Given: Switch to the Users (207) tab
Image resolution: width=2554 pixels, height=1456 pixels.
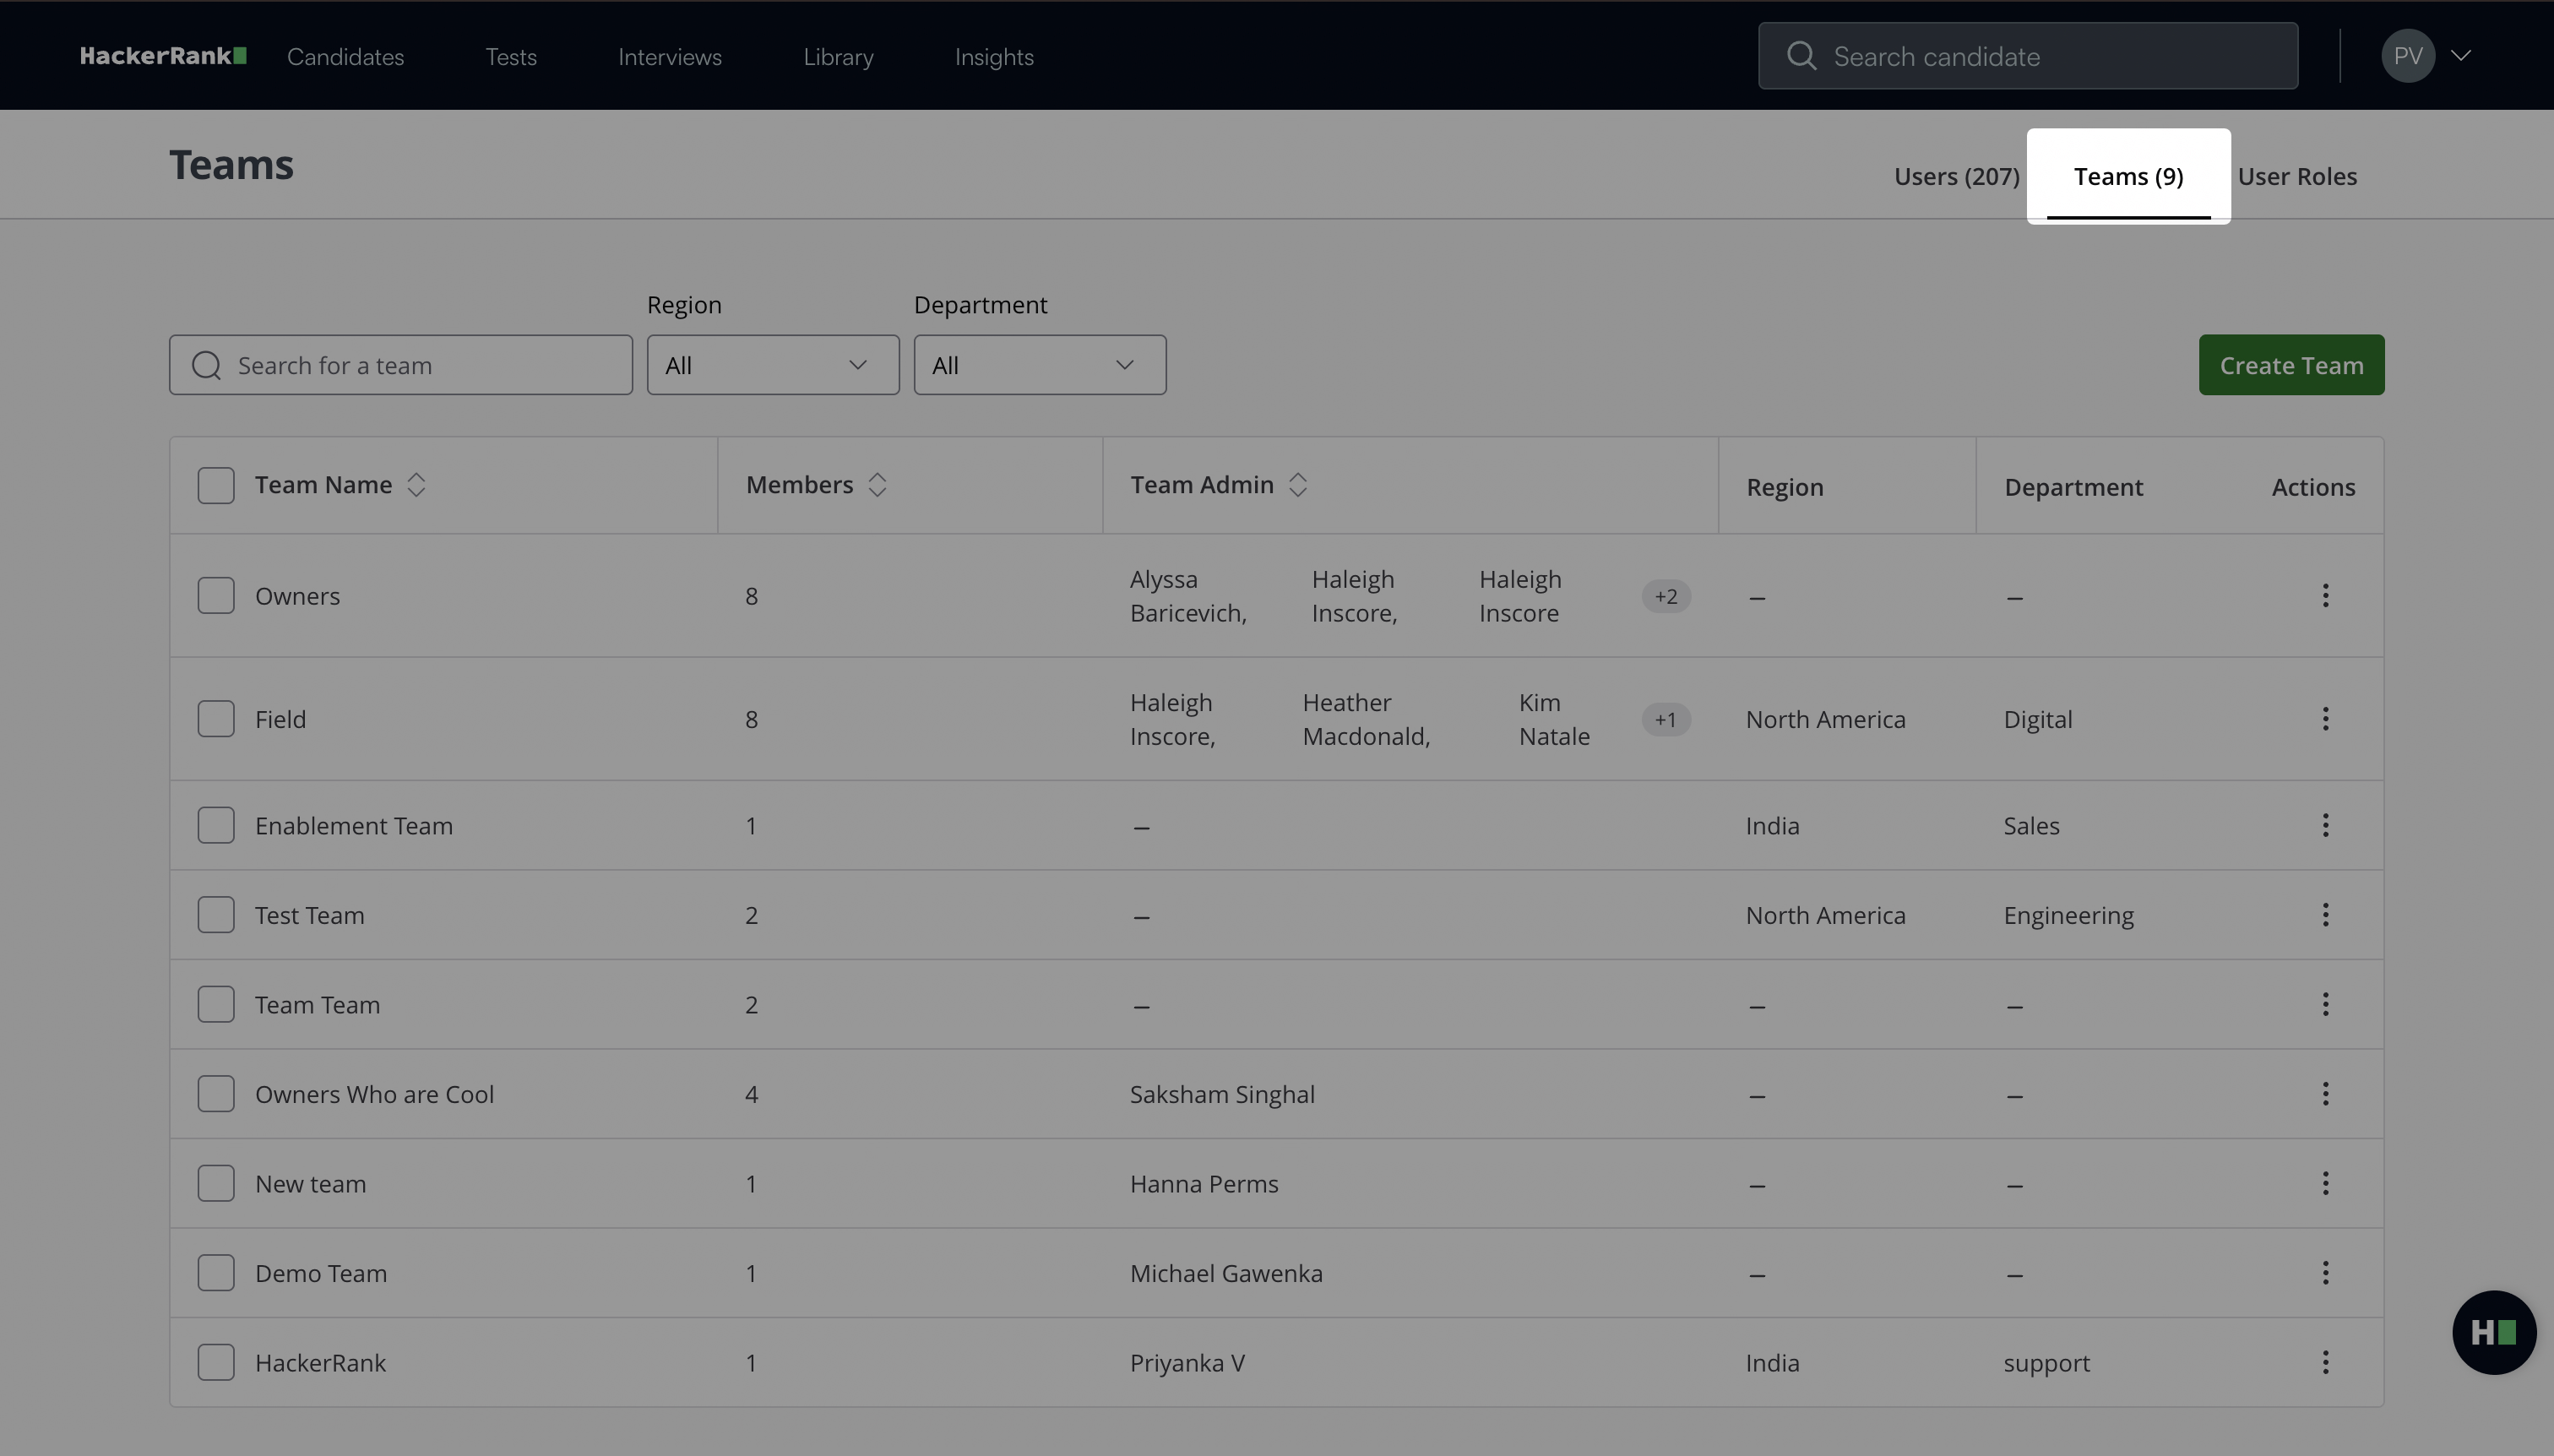Looking at the screenshot, I should 1956,177.
